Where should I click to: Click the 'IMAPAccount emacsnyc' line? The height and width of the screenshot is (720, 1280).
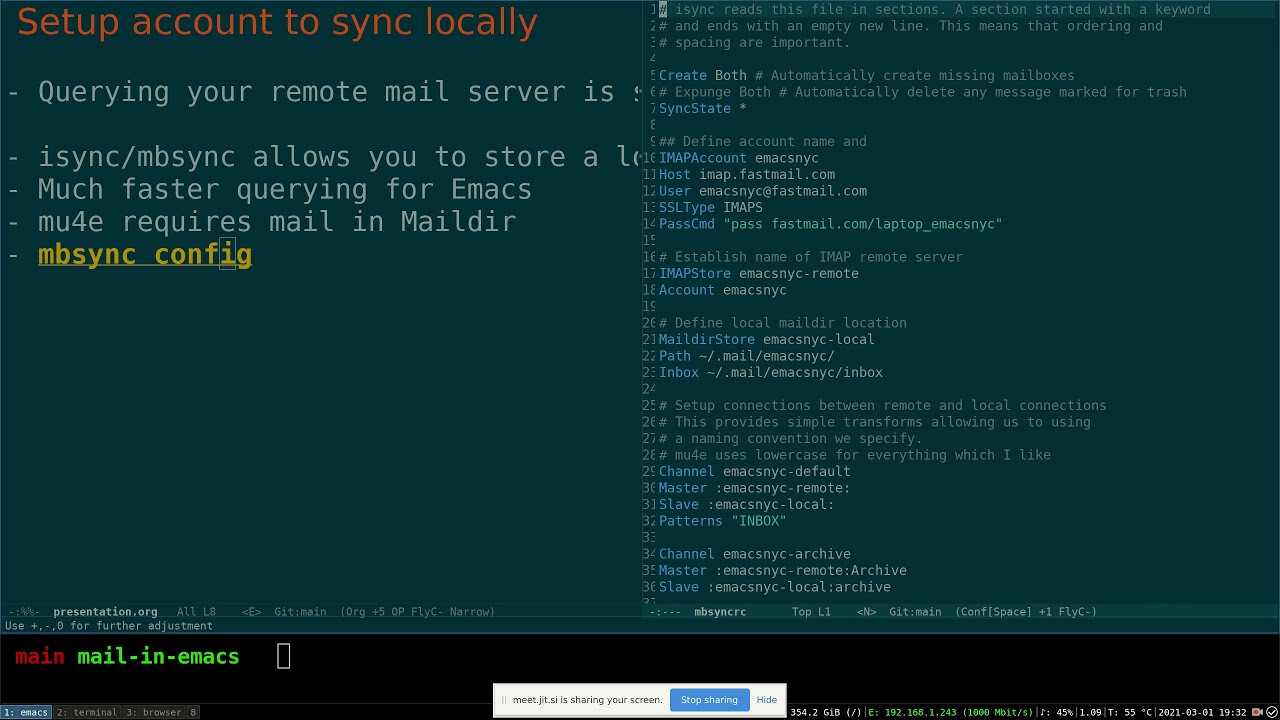pyautogui.click(x=739, y=158)
